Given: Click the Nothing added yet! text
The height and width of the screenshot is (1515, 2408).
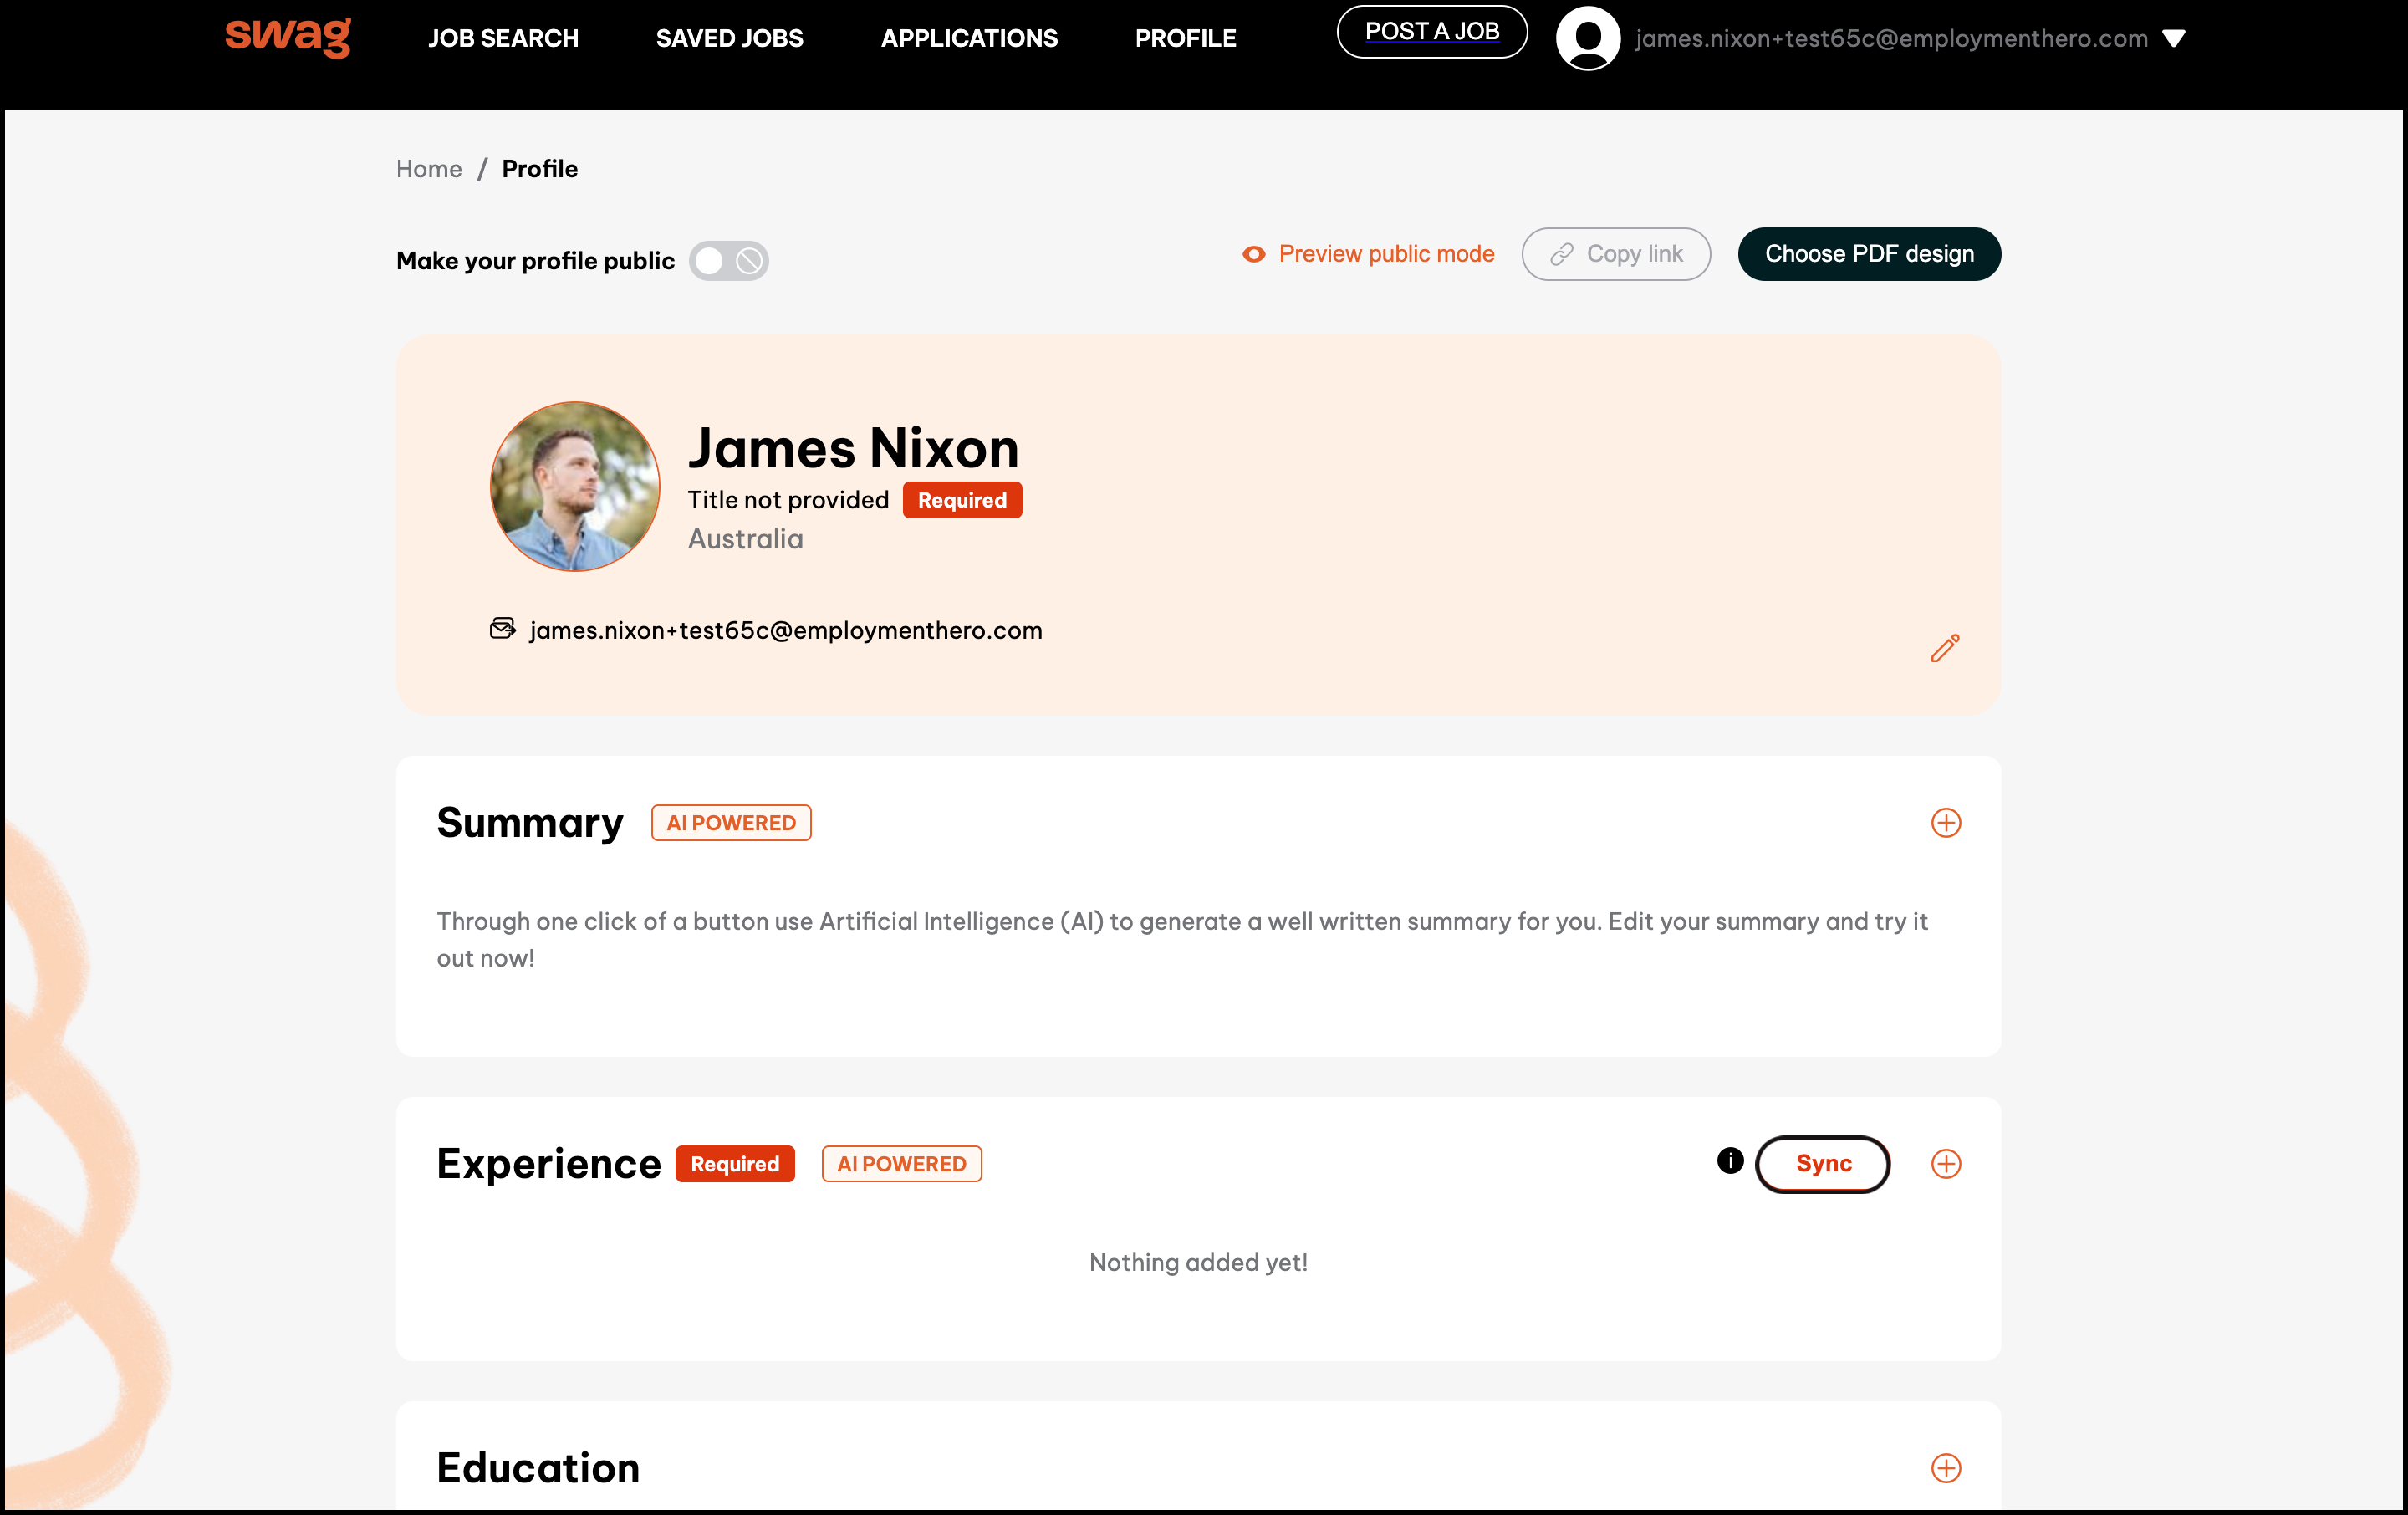Looking at the screenshot, I should click(1198, 1262).
